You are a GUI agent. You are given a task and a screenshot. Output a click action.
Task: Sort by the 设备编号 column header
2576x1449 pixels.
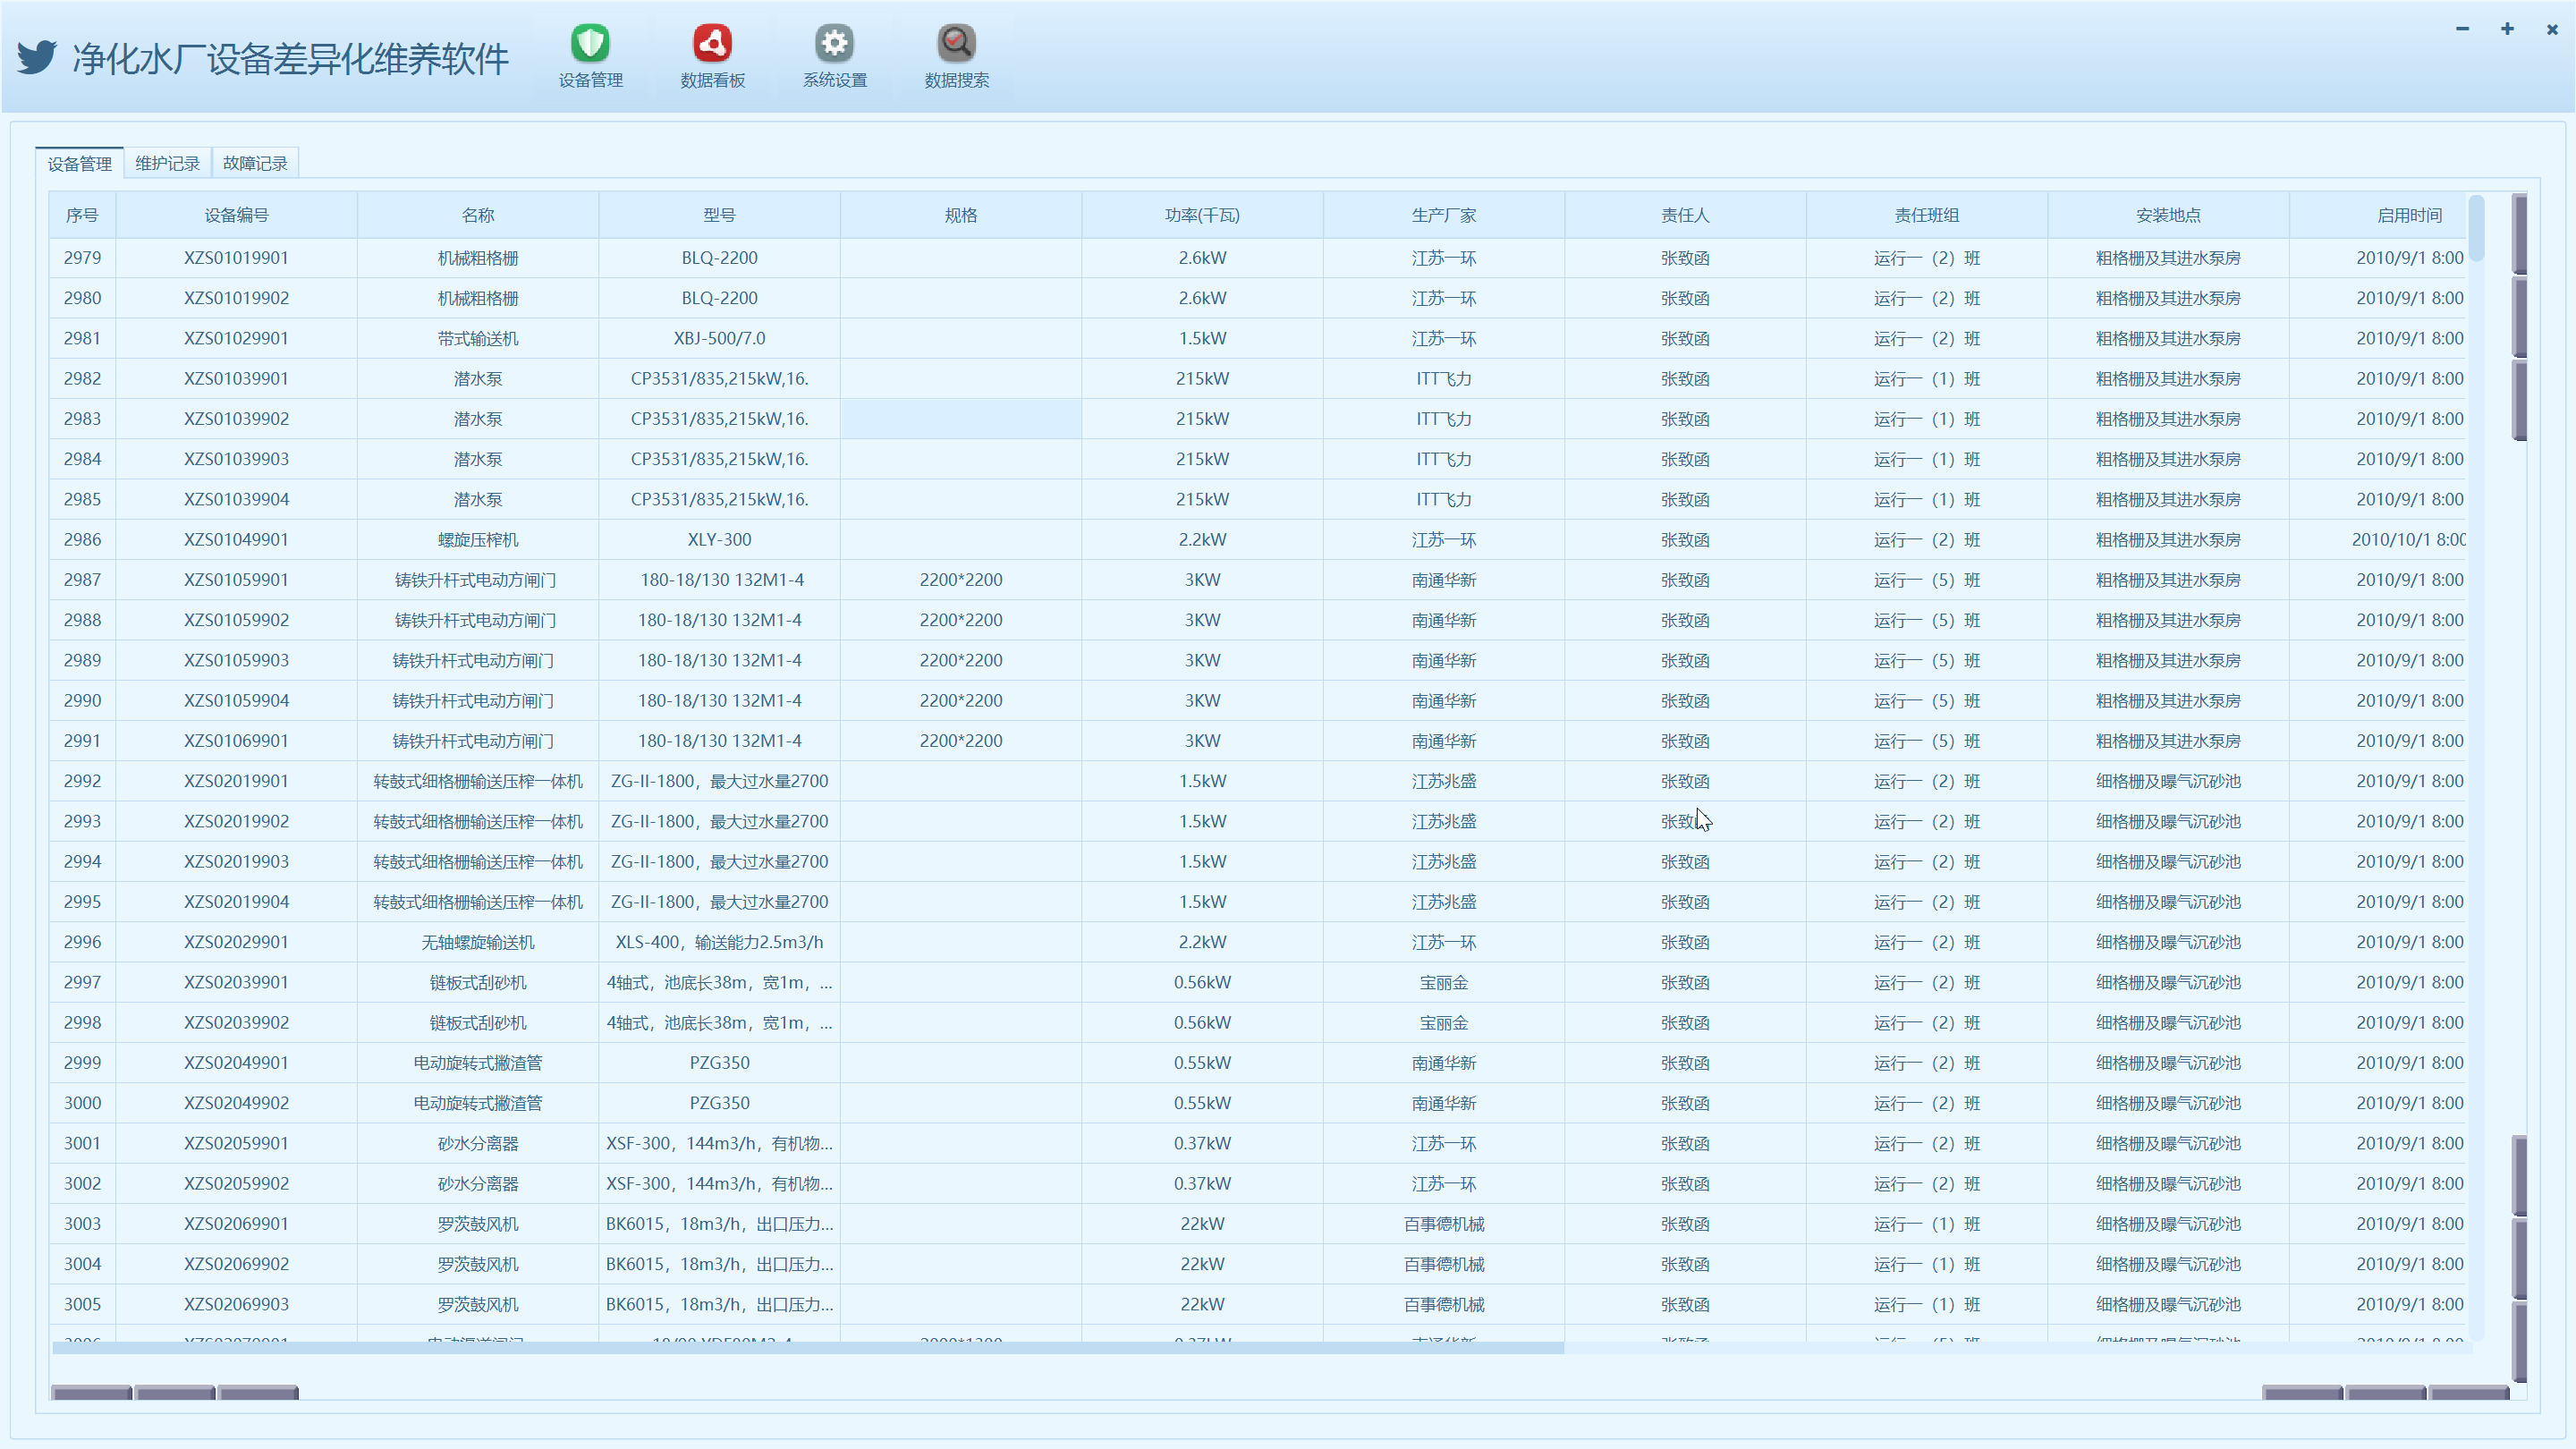[236, 215]
